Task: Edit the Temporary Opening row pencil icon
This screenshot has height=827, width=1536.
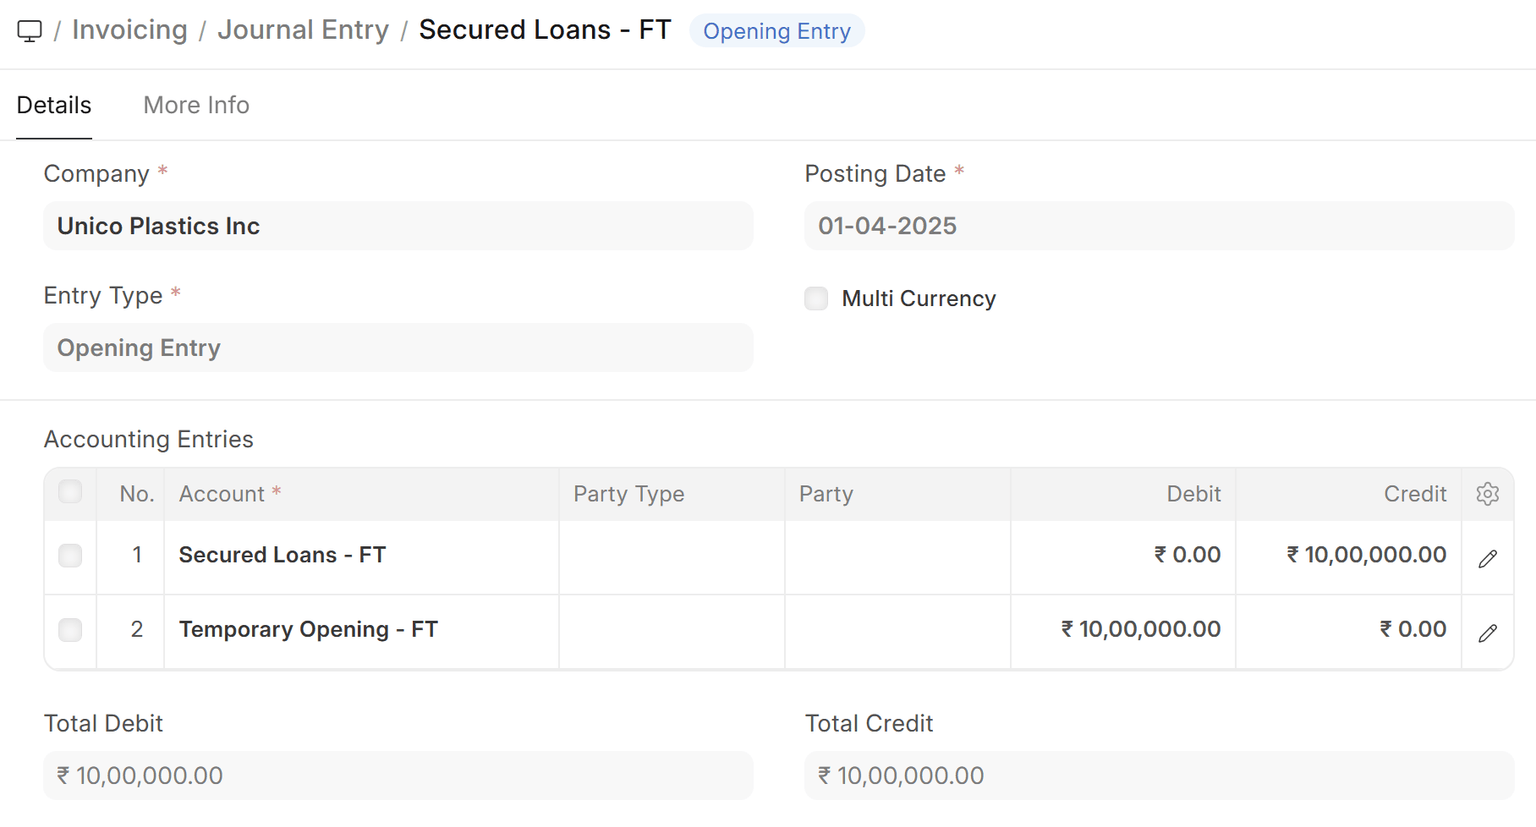Action: 1487,632
